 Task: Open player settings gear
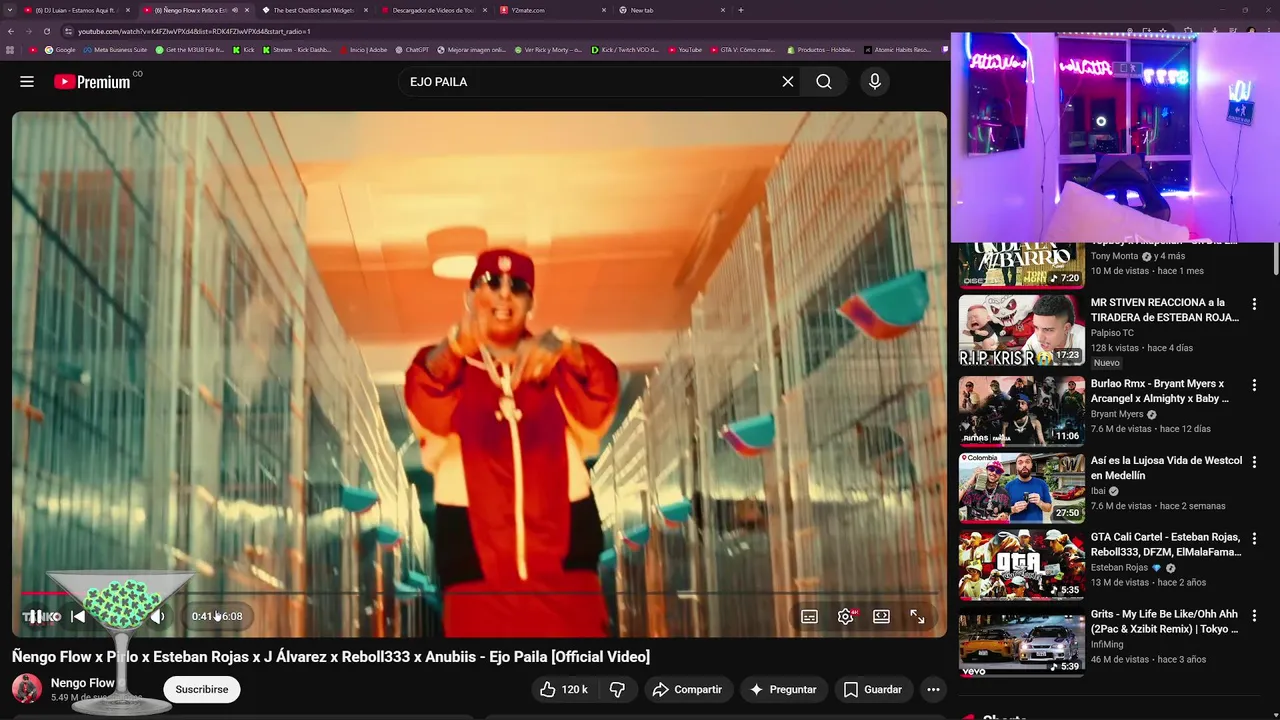(846, 617)
